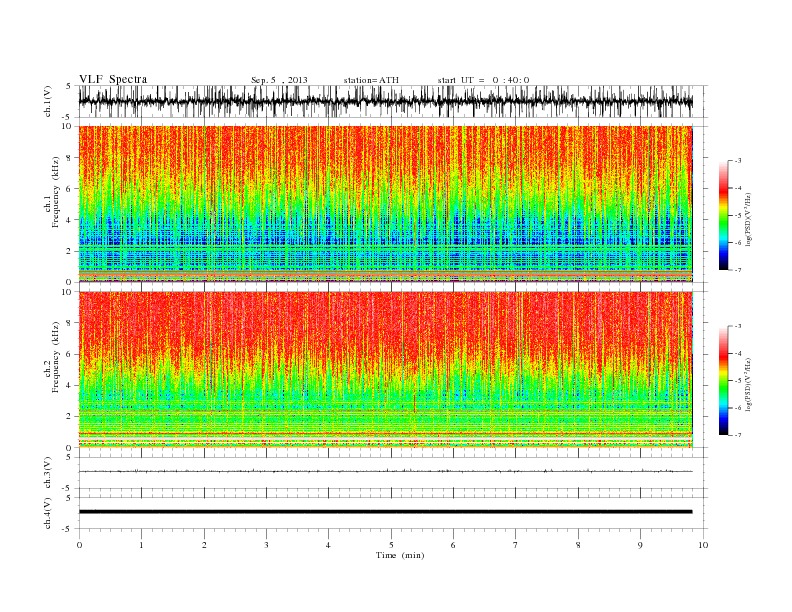The image size is (792, 612).
Task: Click the ch.1 spectrogram plot
Action: 386,204
